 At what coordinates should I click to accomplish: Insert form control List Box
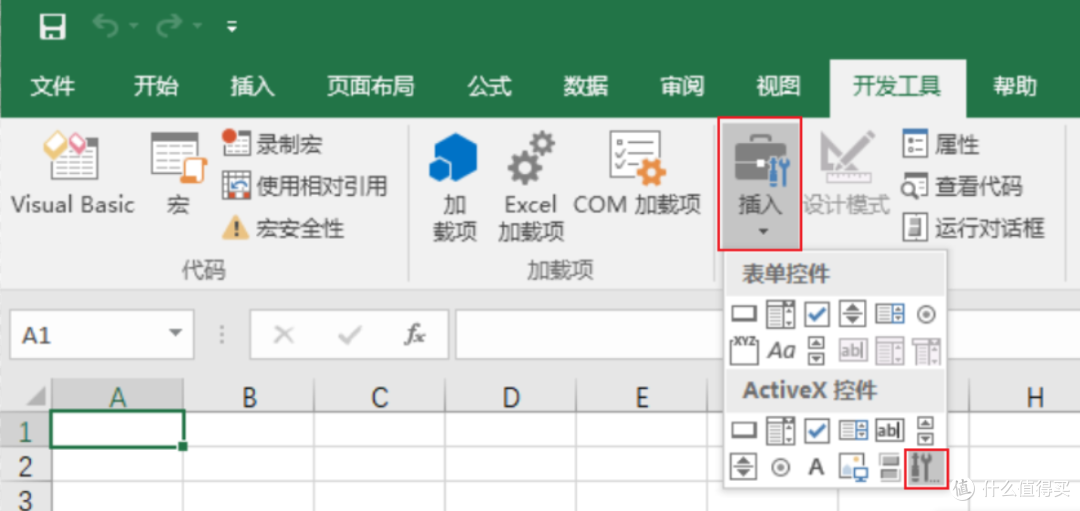pyautogui.click(x=889, y=315)
